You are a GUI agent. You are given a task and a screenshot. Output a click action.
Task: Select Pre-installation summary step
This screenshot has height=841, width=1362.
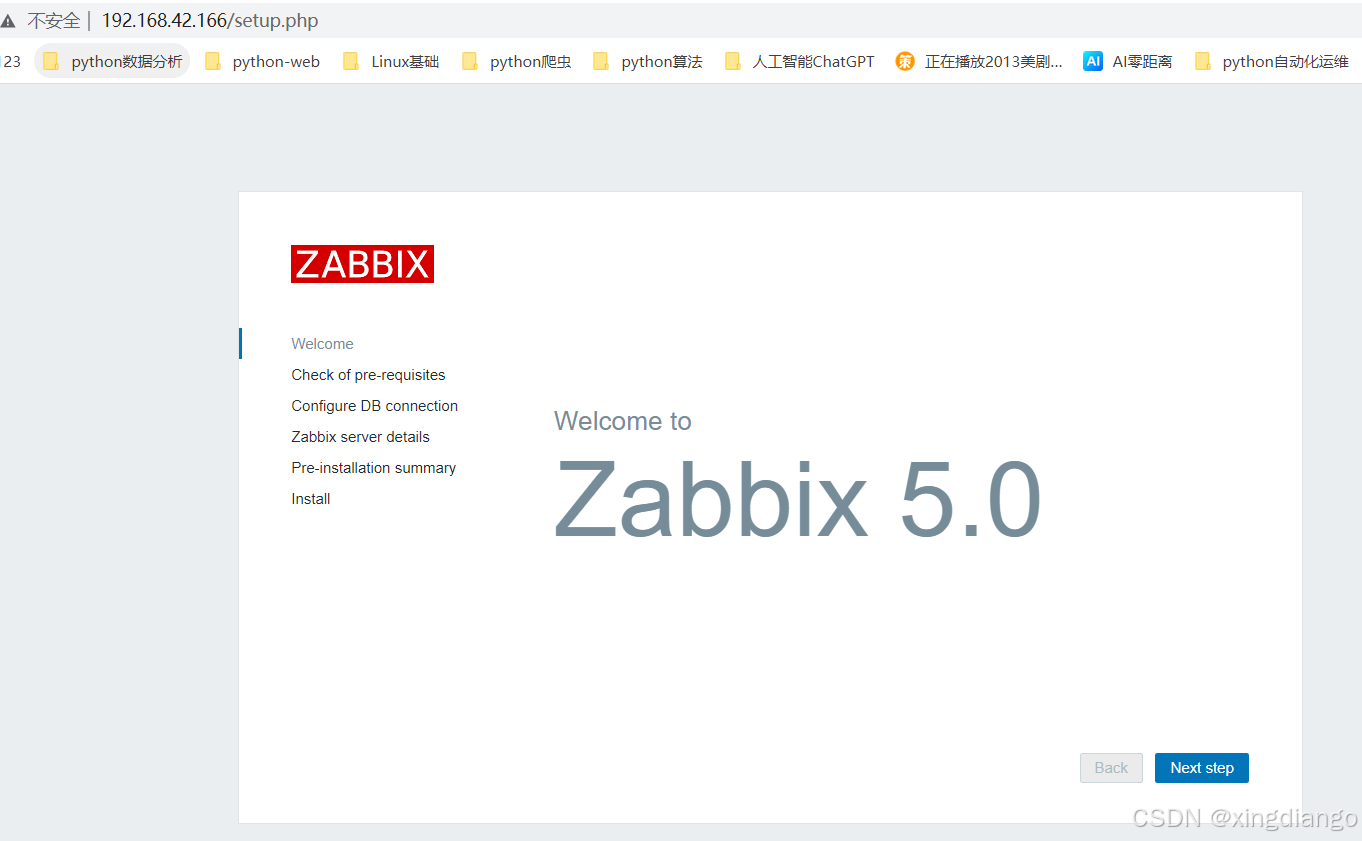point(373,468)
